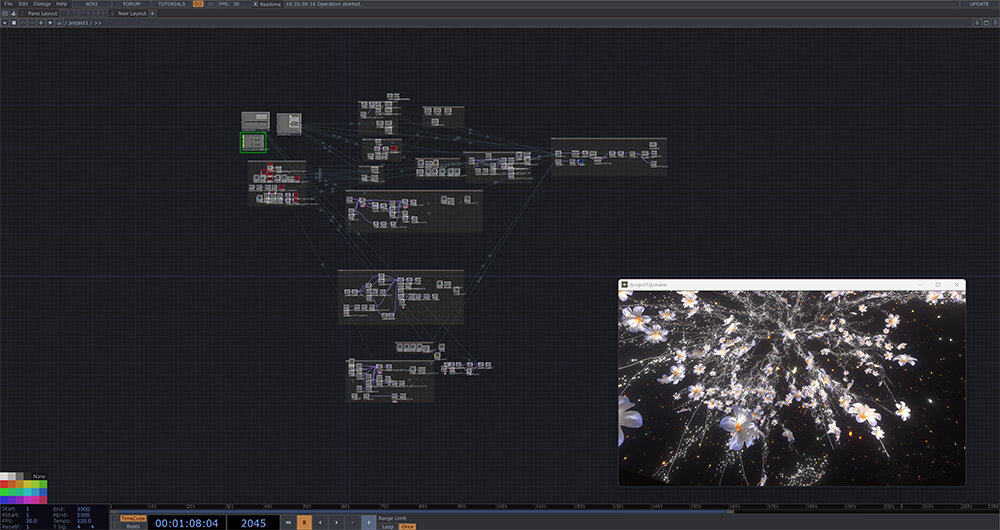This screenshot has height=530, width=1000.
Task: Toggle the Realtime checkbox
Action: [255, 4]
